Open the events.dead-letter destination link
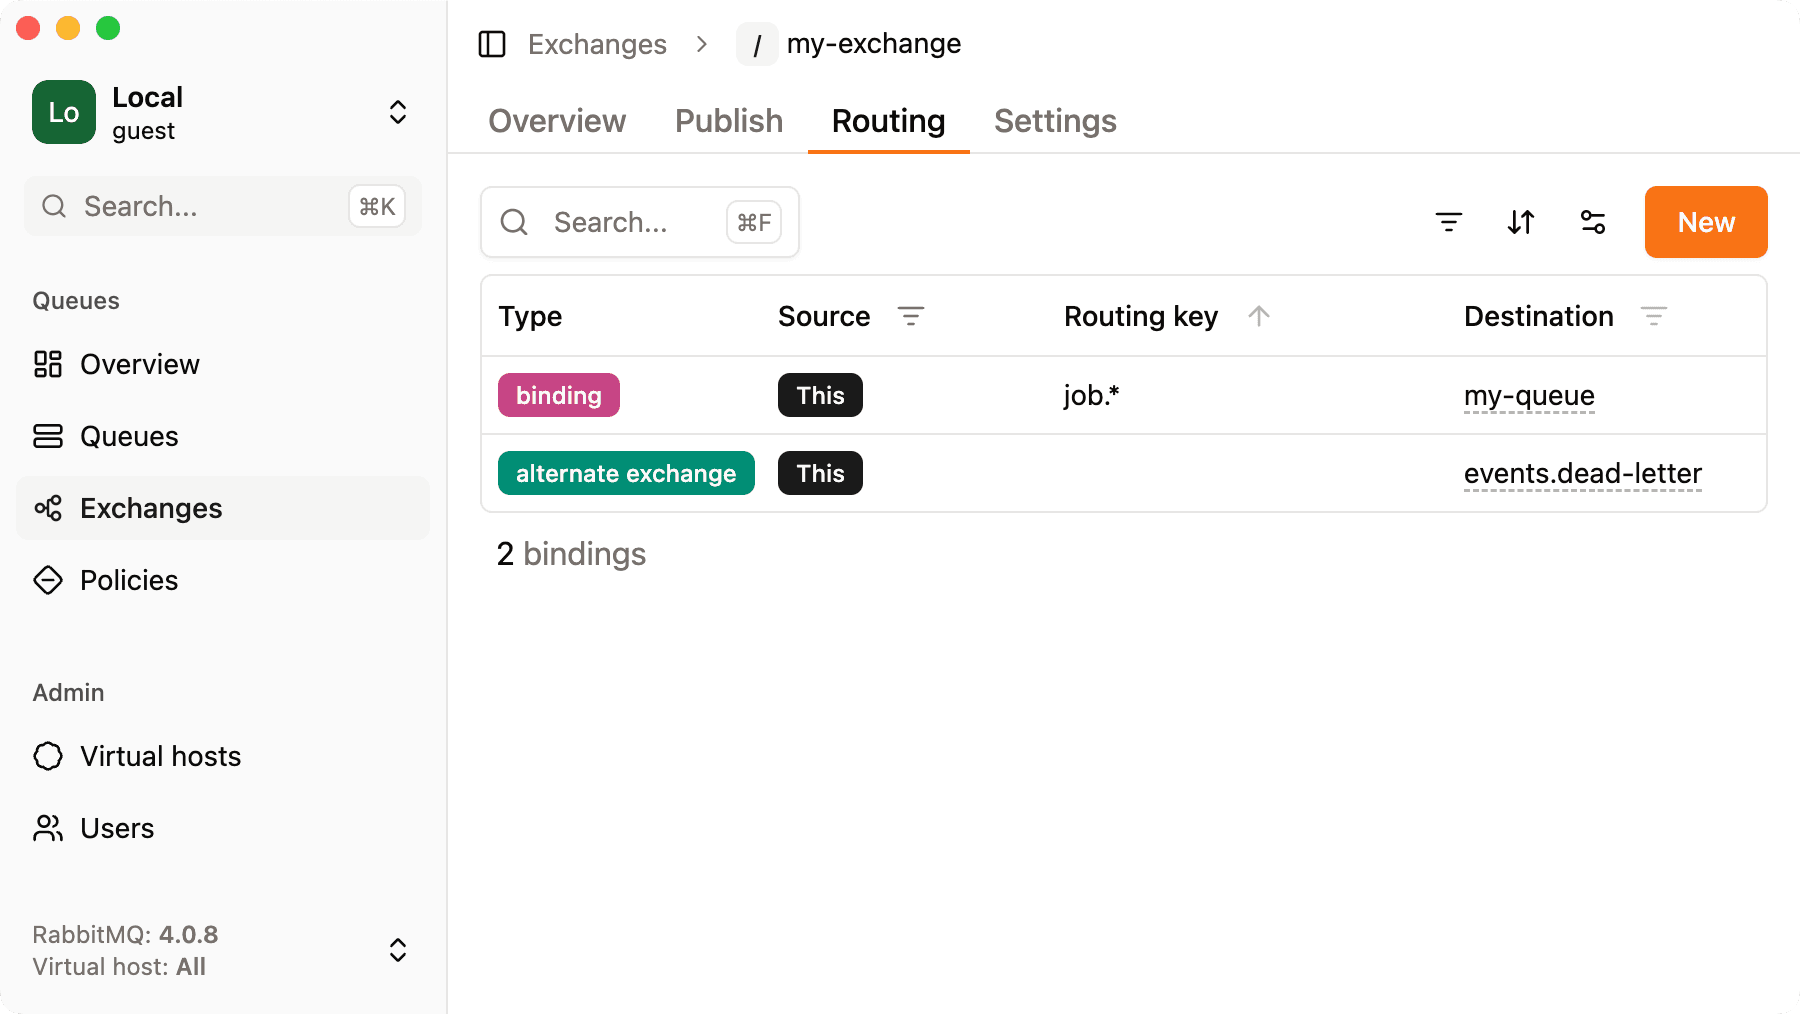 click(x=1583, y=474)
